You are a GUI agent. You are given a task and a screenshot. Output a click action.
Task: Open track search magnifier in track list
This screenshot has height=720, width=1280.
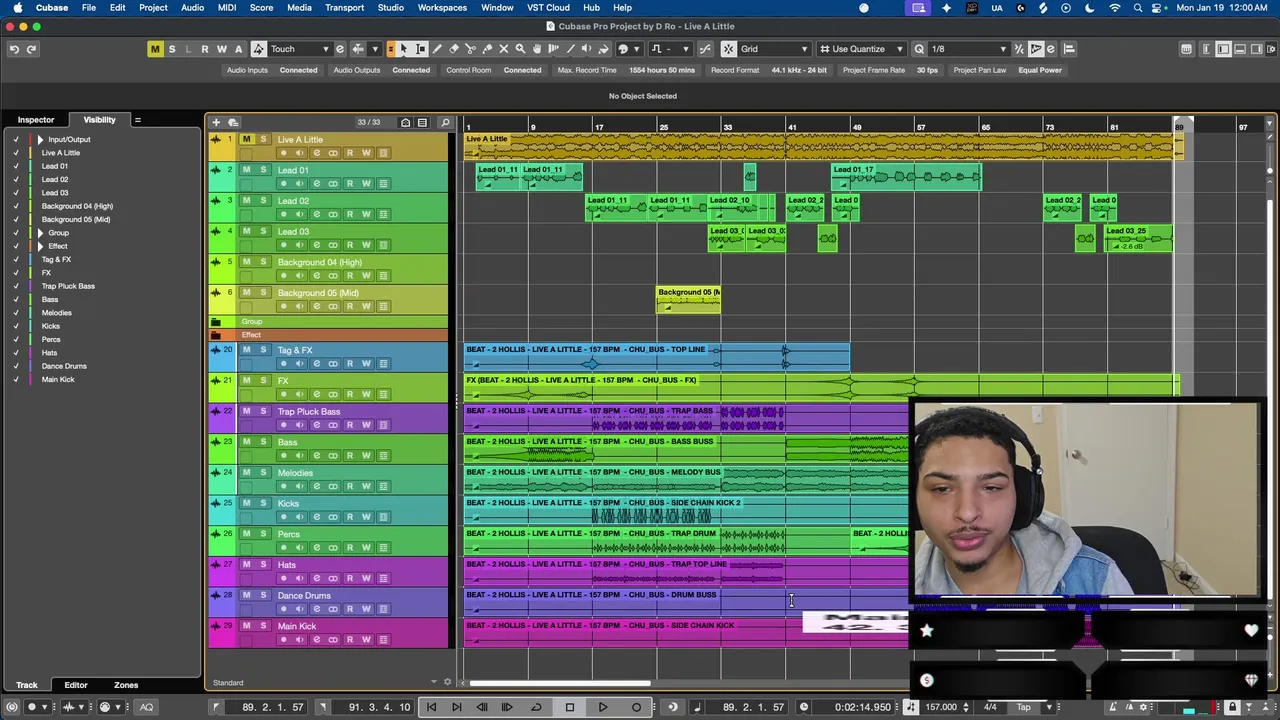pos(445,122)
